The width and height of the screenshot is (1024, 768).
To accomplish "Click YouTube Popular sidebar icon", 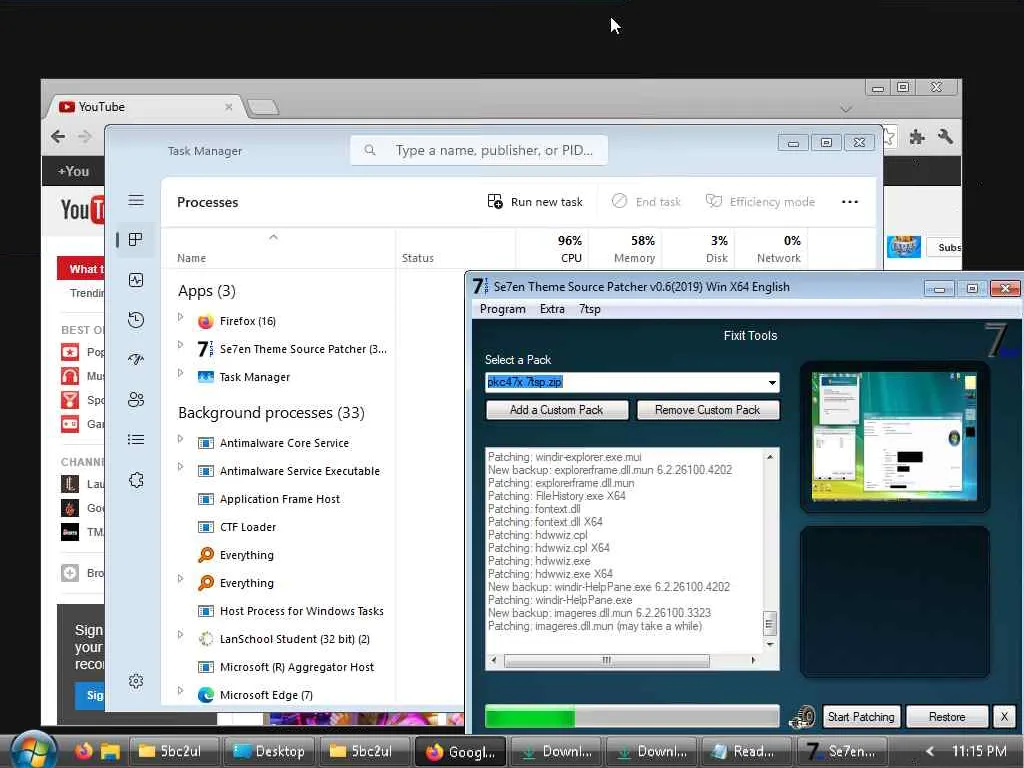I will pyautogui.click(x=70, y=352).
